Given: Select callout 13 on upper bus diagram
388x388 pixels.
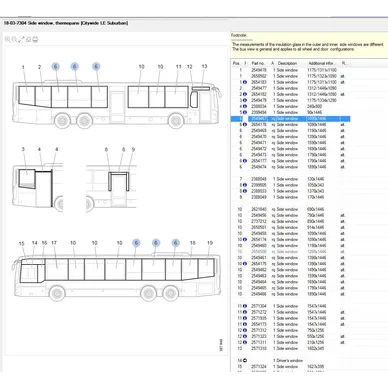Looking at the screenshot, I should tap(204, 66).
